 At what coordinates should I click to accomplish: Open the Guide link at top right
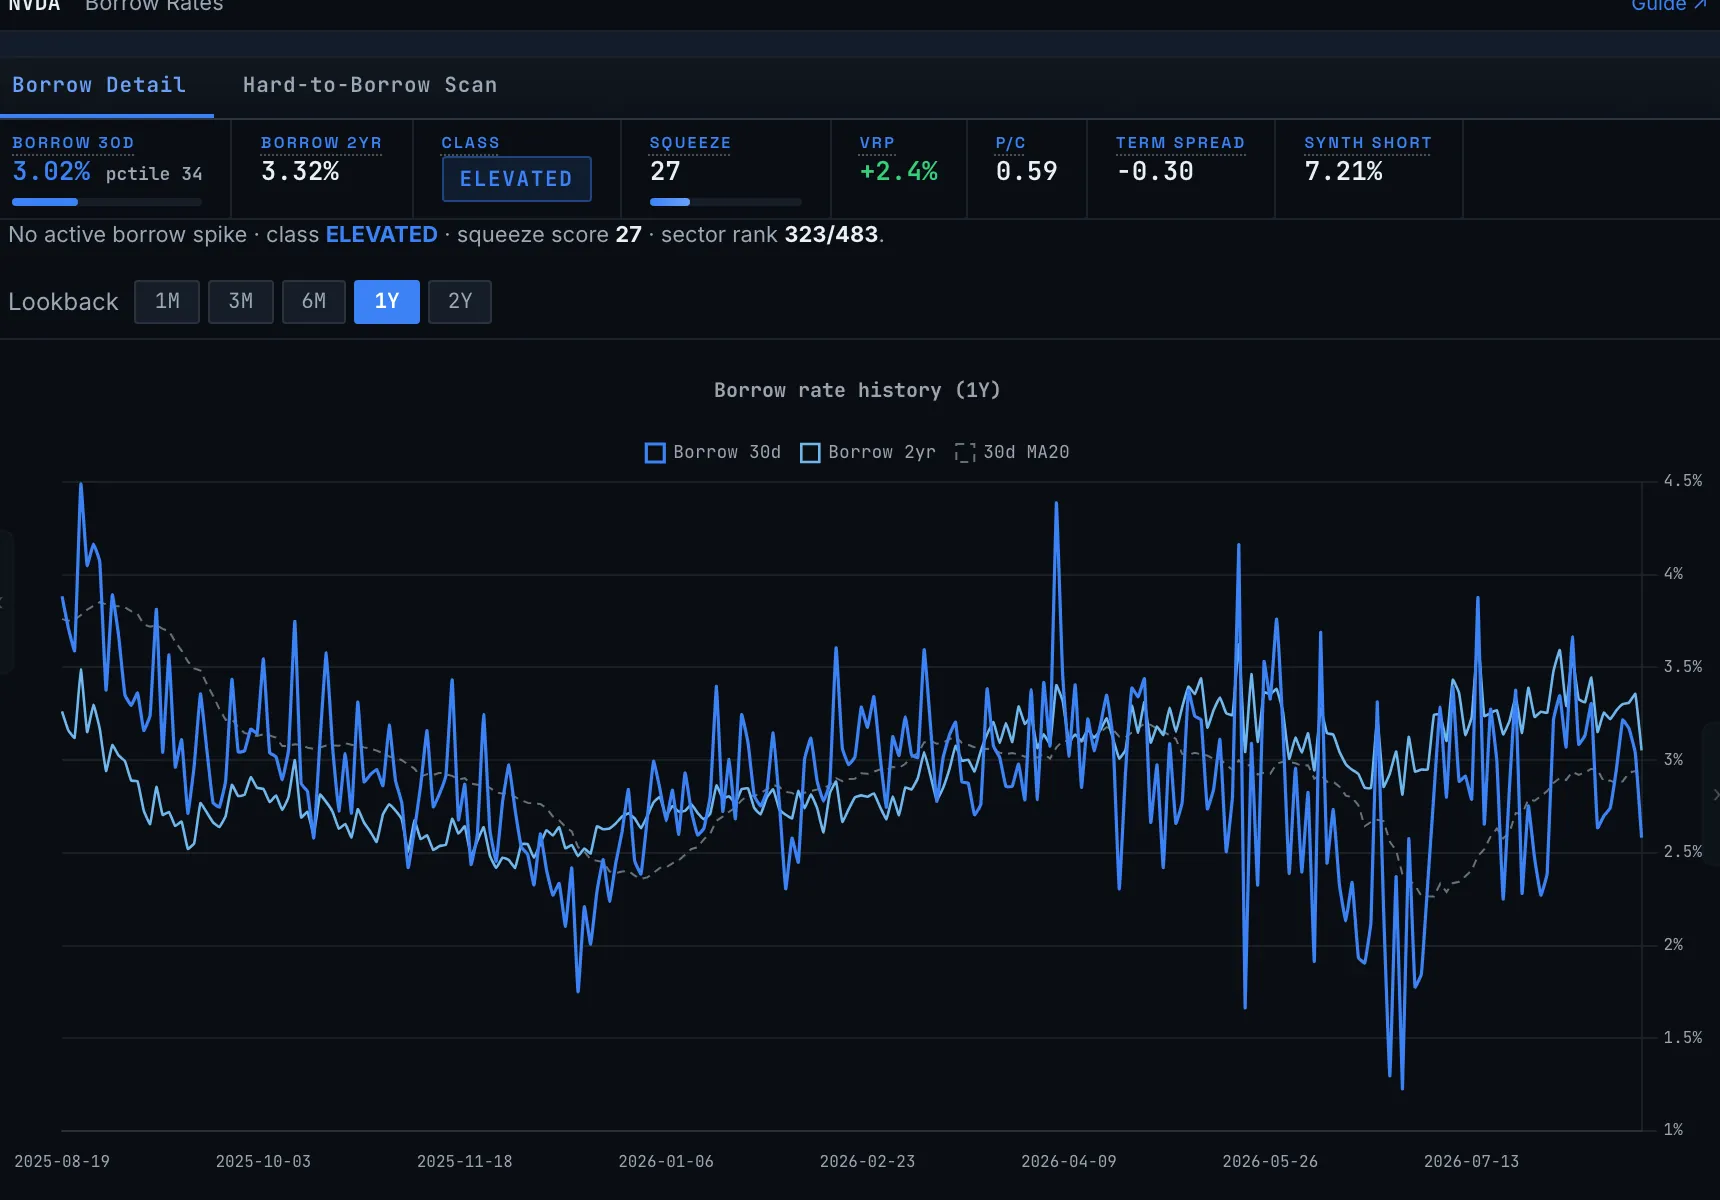click(1668, 5)
